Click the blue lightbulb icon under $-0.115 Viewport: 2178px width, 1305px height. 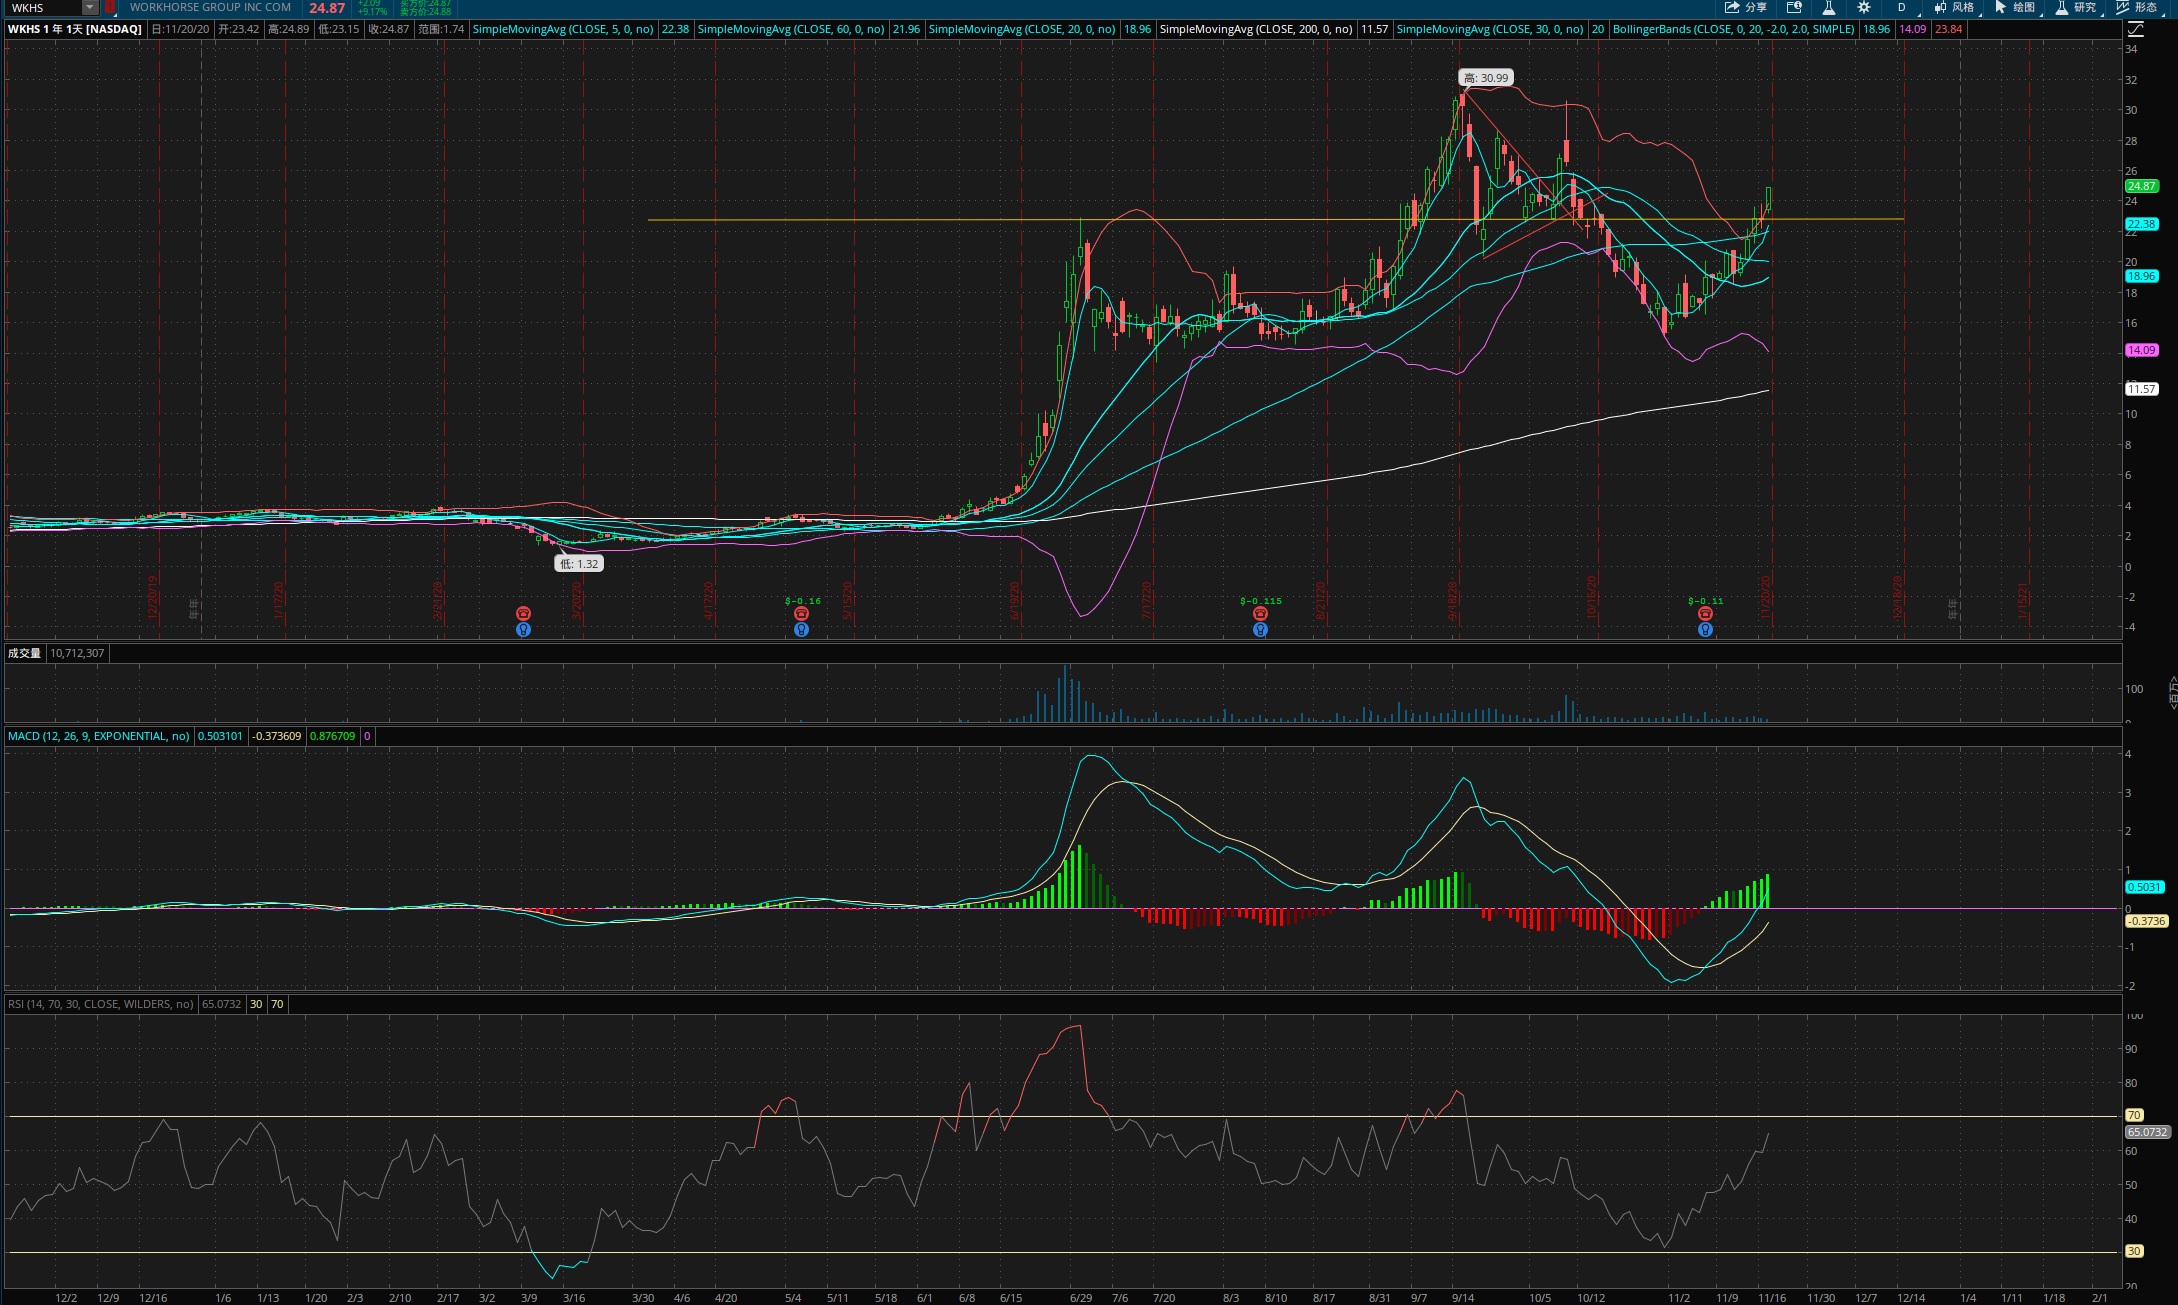pos(1260,630)
